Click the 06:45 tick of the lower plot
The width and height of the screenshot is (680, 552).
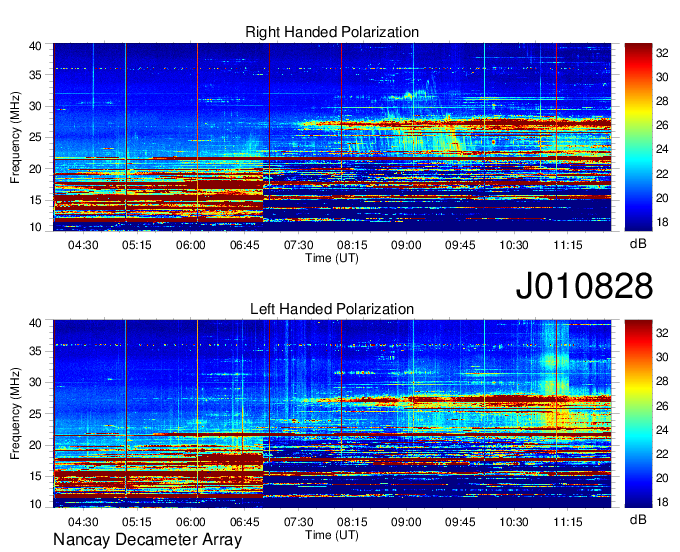(x=245, y=522)
